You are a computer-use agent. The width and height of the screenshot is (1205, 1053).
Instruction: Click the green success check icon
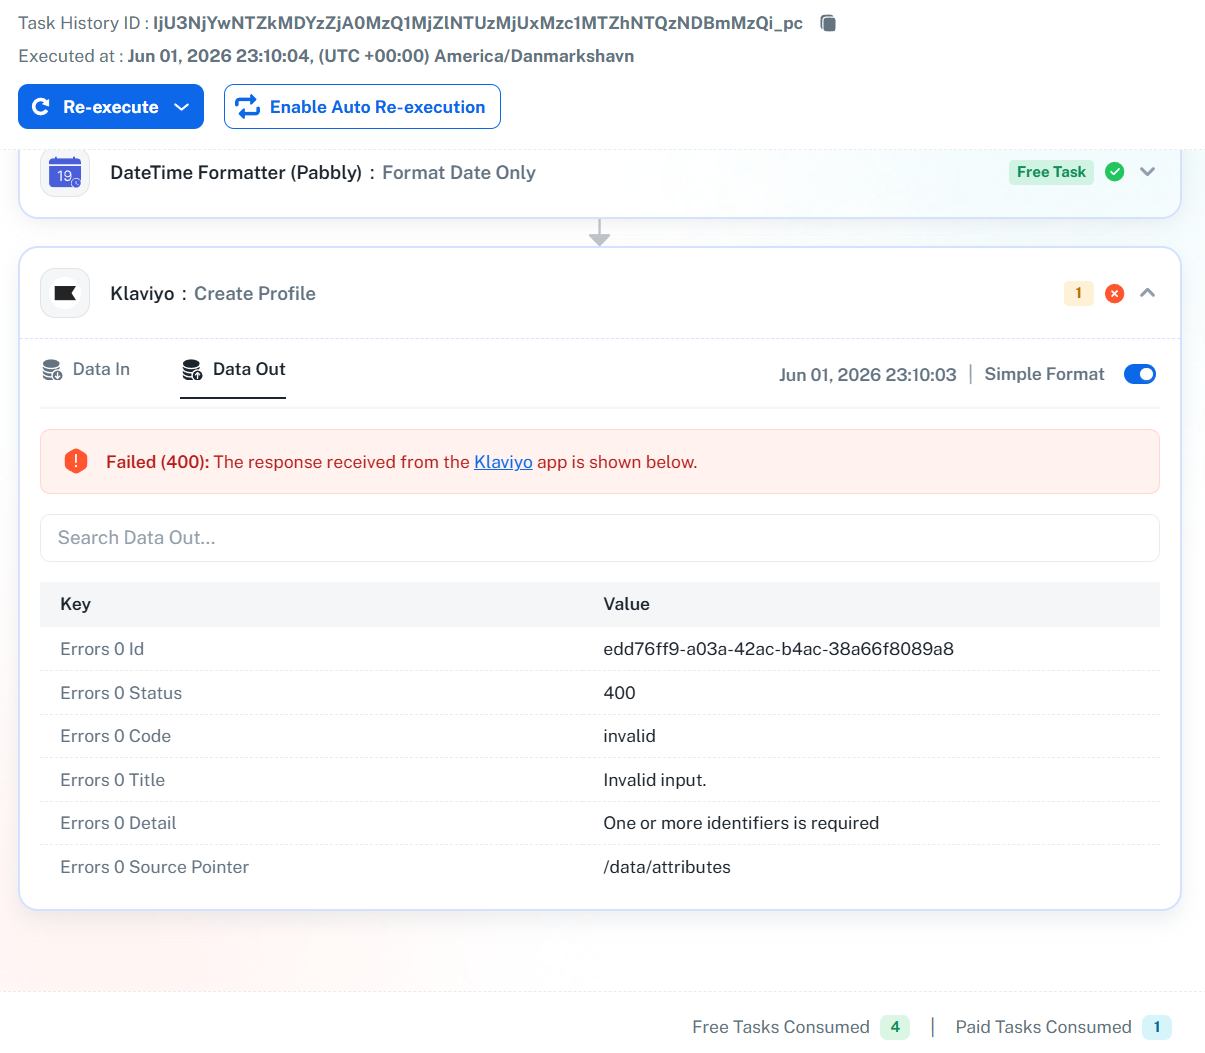pos(1114,172)
